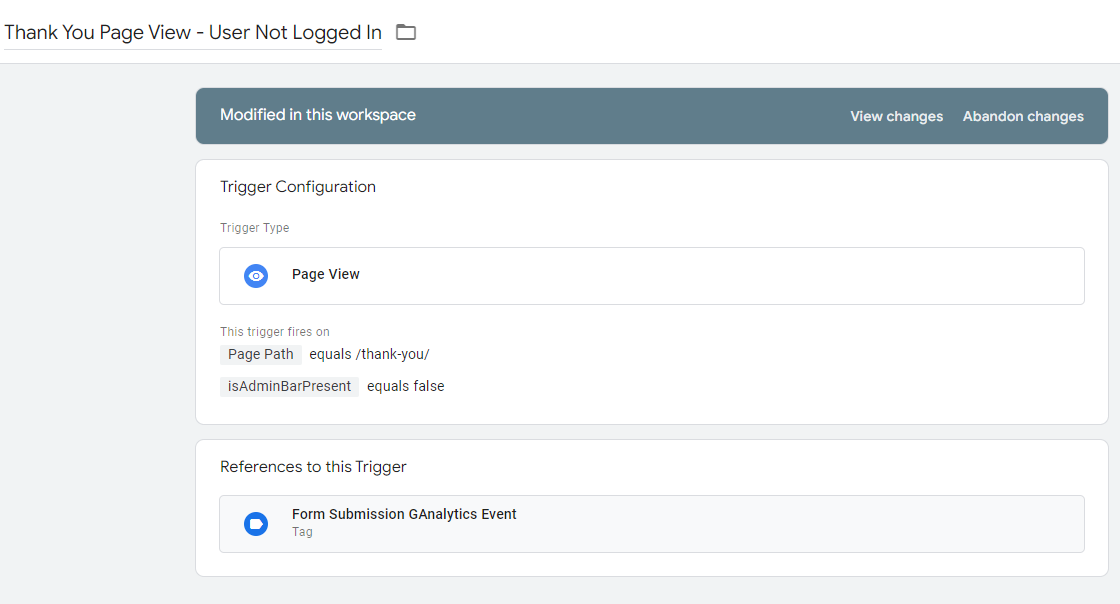Click the References to this Trigger heading
Screen dimensions: 1120x604
coord(313,467)
